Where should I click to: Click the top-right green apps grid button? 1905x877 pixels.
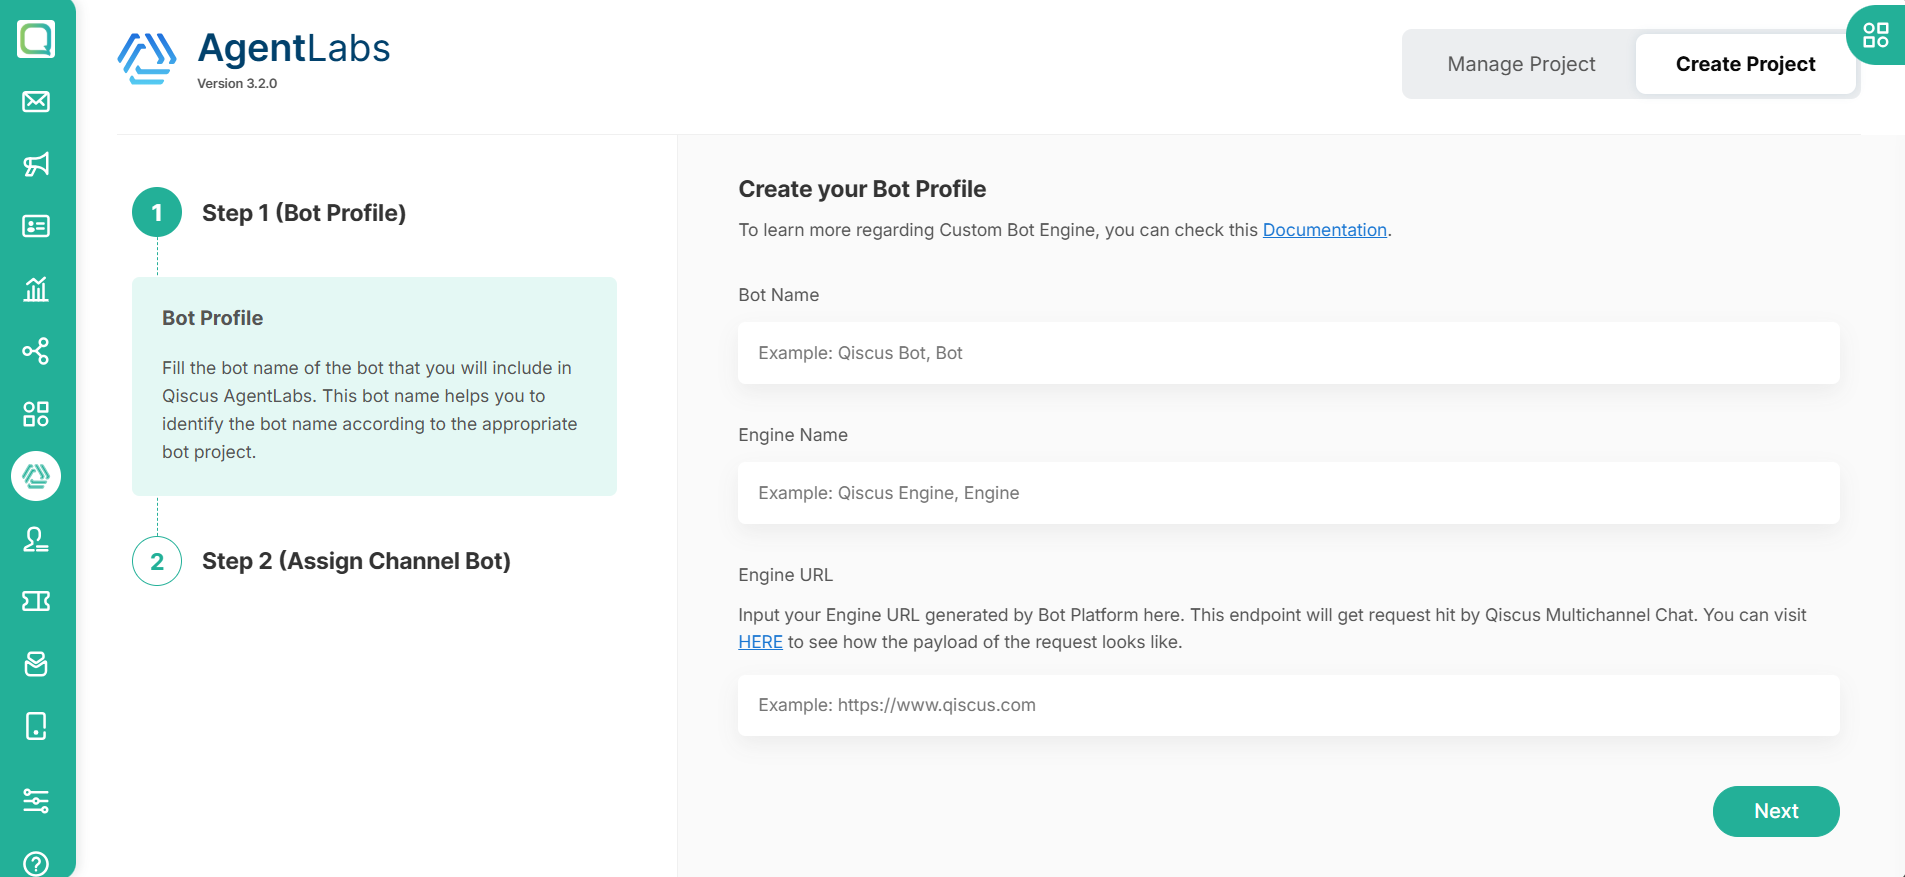pyautogui.click(x=1875, y=36)
